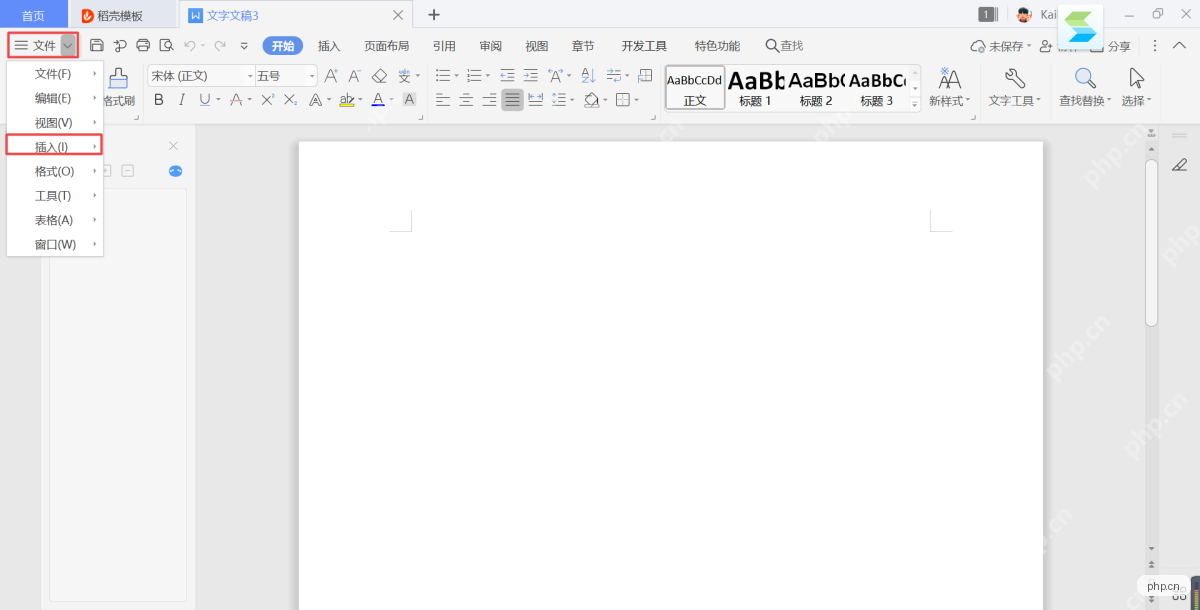
Task: Center align the text
Action: 465,99
